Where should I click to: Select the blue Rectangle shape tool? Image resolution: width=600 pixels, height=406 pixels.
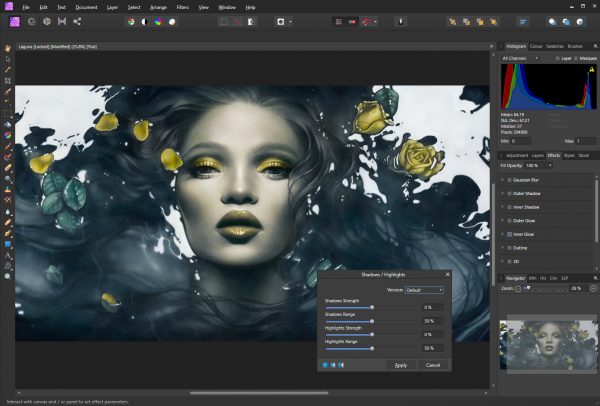[8, 244]
